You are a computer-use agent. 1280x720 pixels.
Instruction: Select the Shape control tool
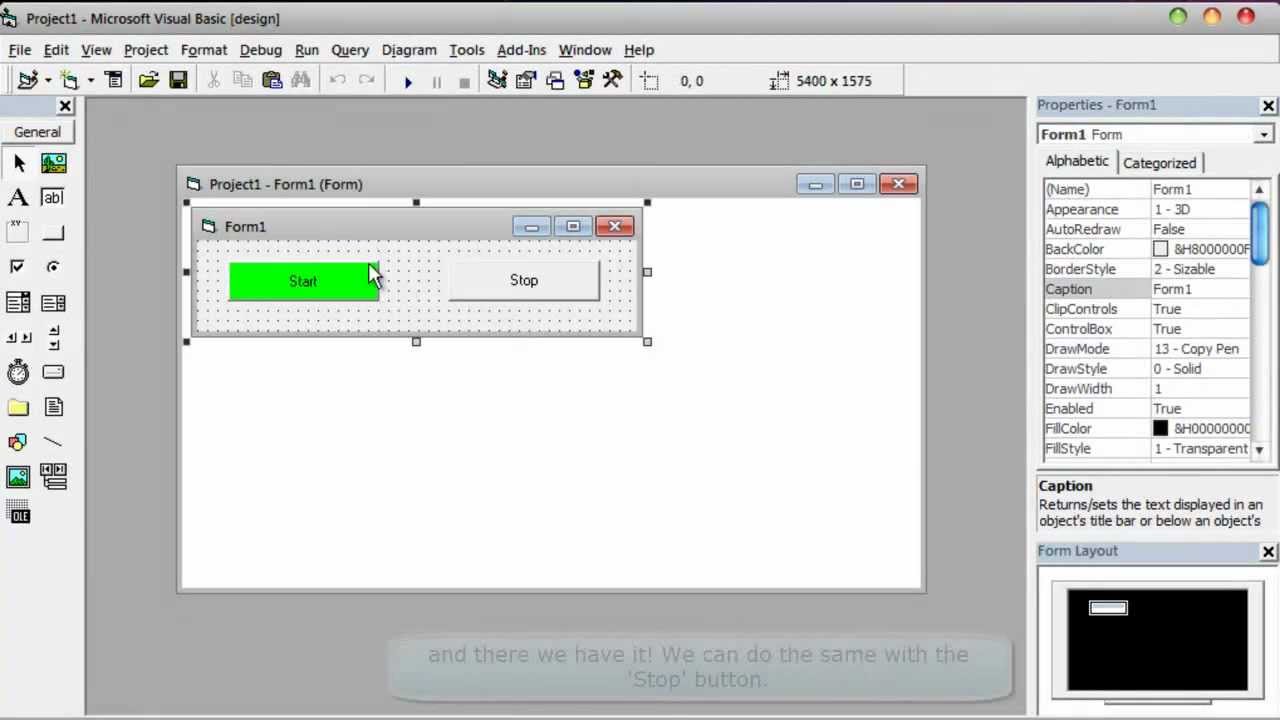(x=18, y=442)
